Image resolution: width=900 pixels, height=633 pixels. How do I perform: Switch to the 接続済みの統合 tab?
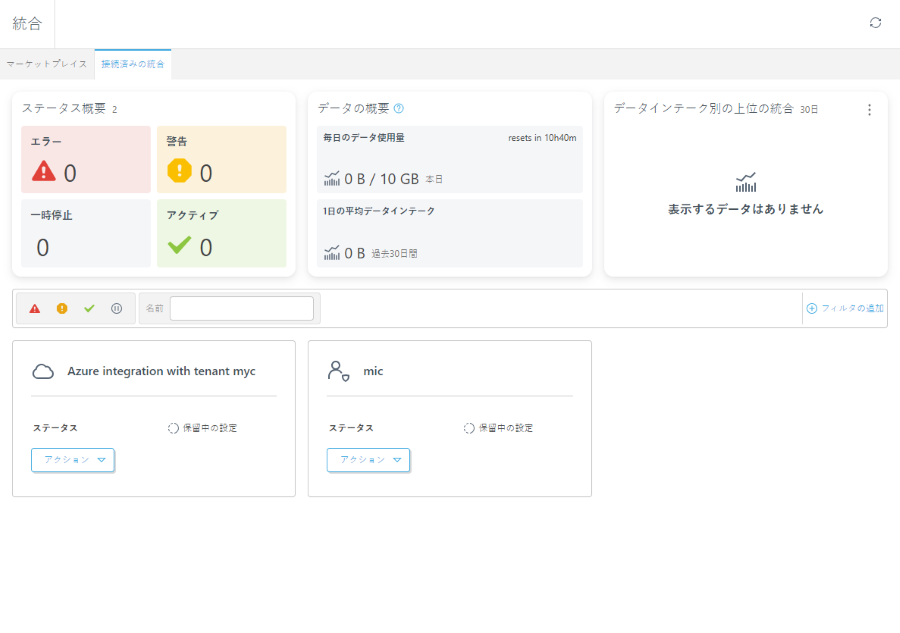pyautogui.click(x=133, y=64)
